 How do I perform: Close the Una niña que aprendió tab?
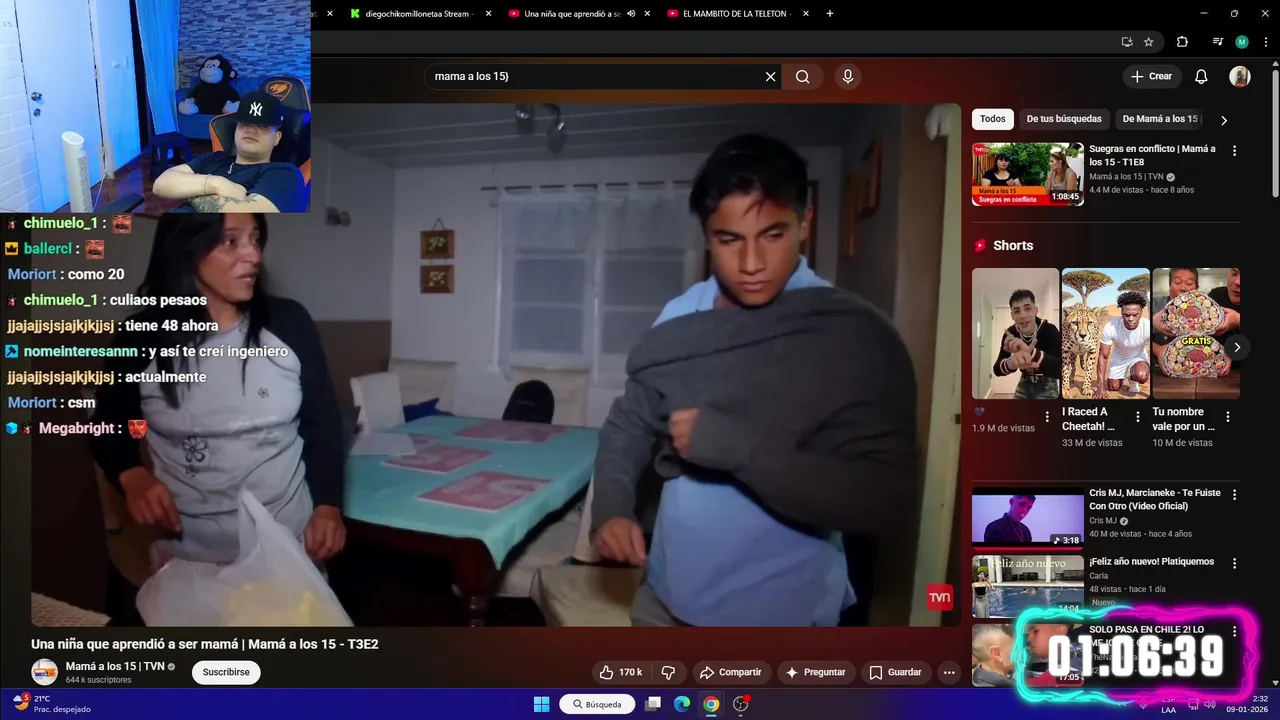647,14
